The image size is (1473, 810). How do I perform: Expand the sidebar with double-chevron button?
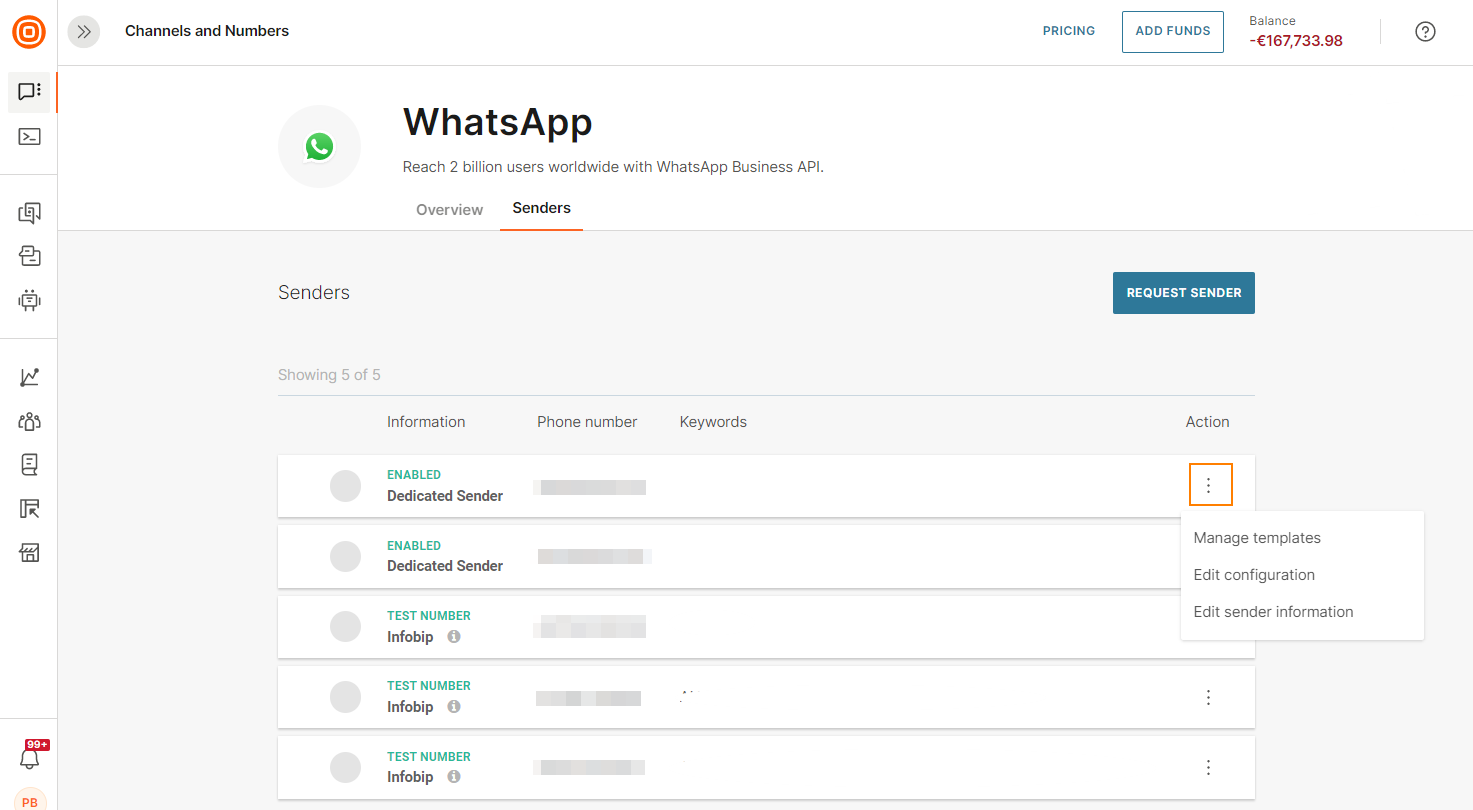(x=84, y=32)
